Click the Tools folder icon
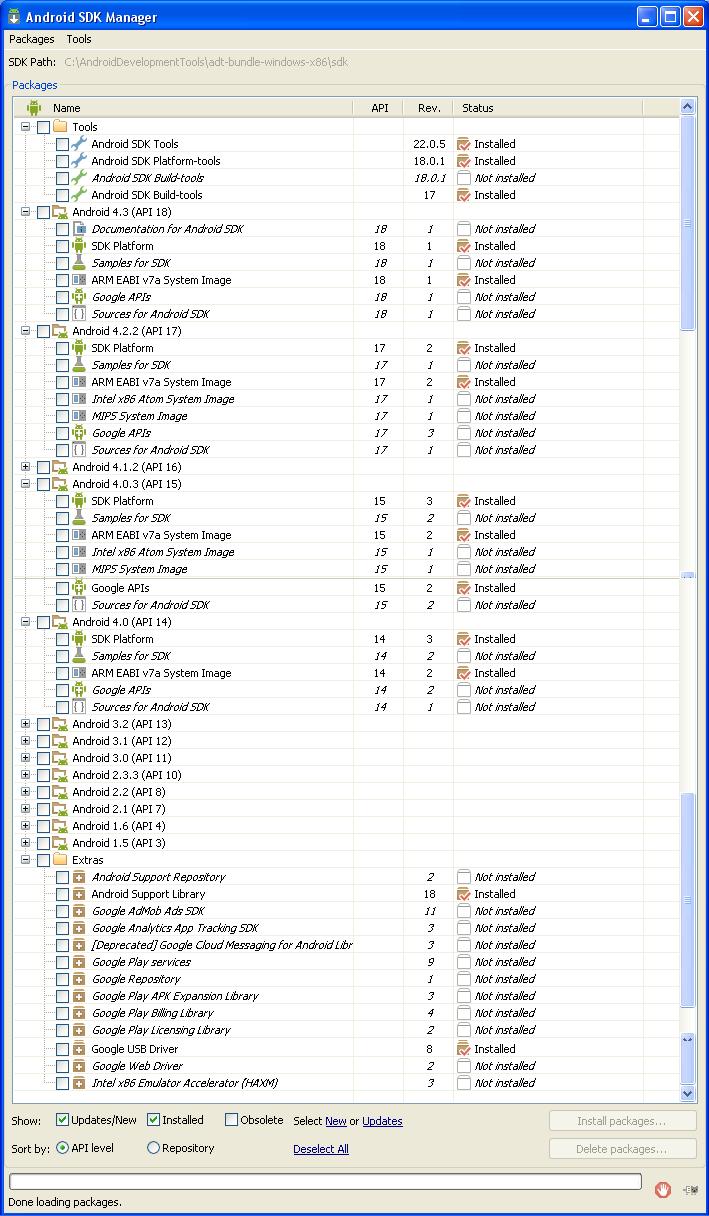This screenshot has height=1216, width=709. tap(60, 127)
